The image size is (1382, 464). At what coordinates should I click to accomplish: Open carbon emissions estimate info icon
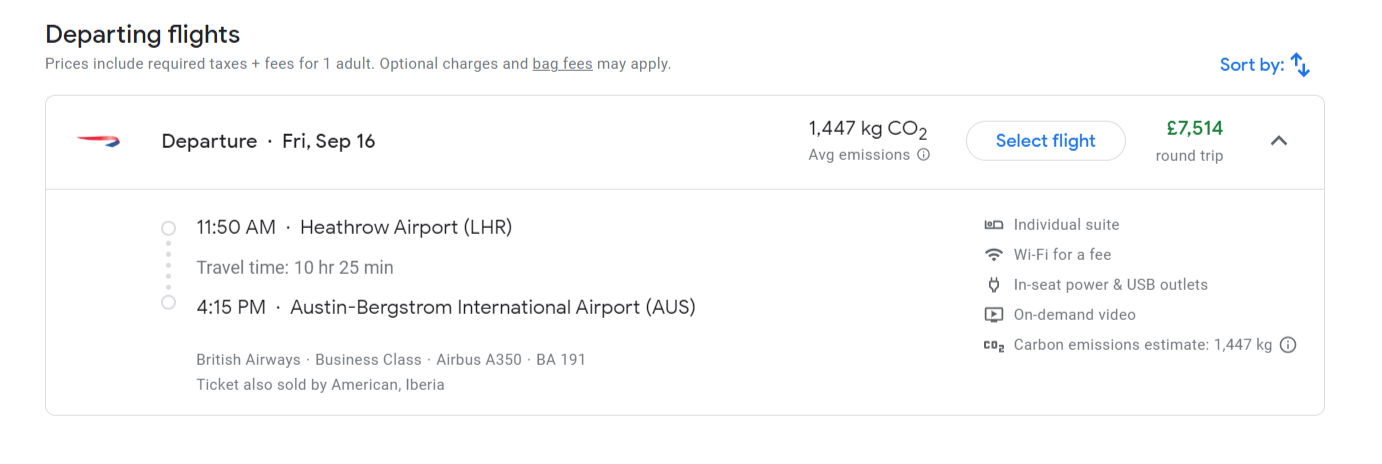1288,345
